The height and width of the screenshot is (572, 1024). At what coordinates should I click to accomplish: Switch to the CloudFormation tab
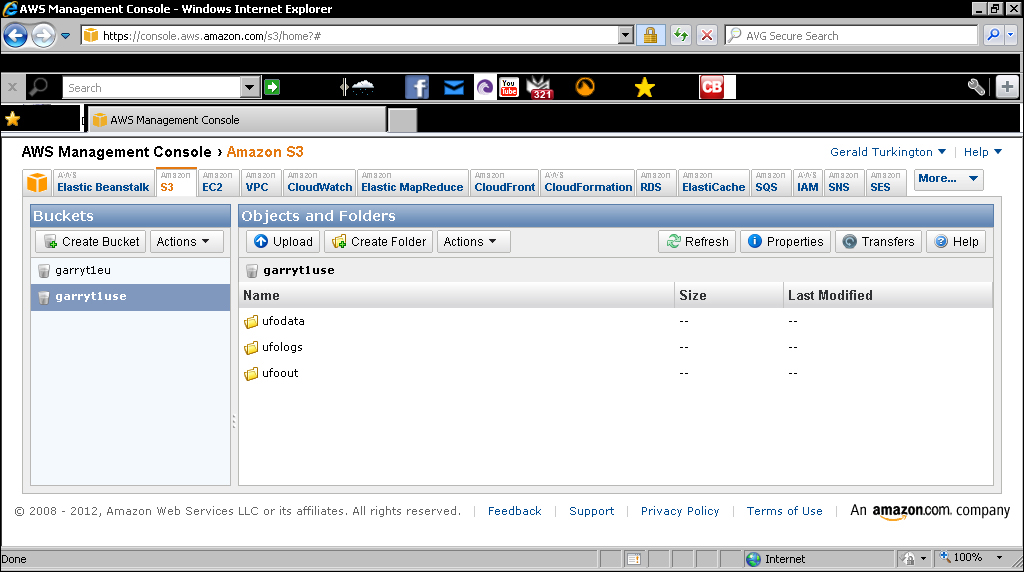[x=588, y=182]
